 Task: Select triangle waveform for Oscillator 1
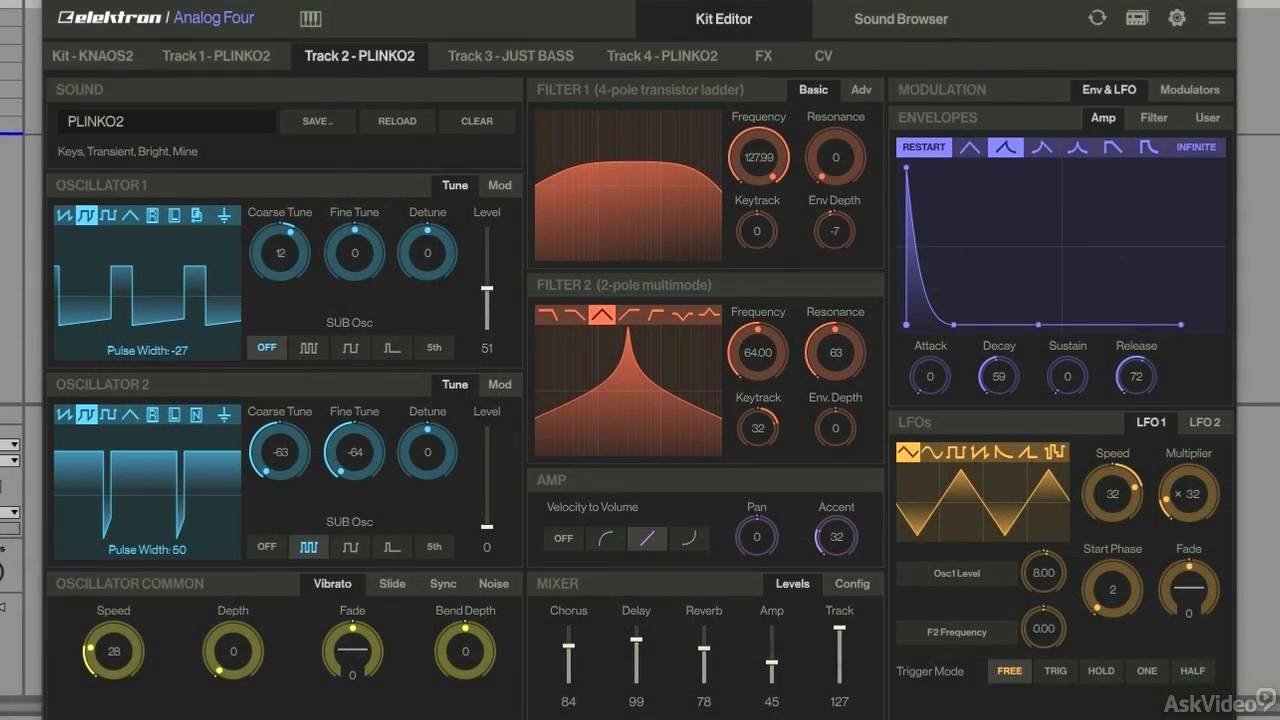click(130, 215)
